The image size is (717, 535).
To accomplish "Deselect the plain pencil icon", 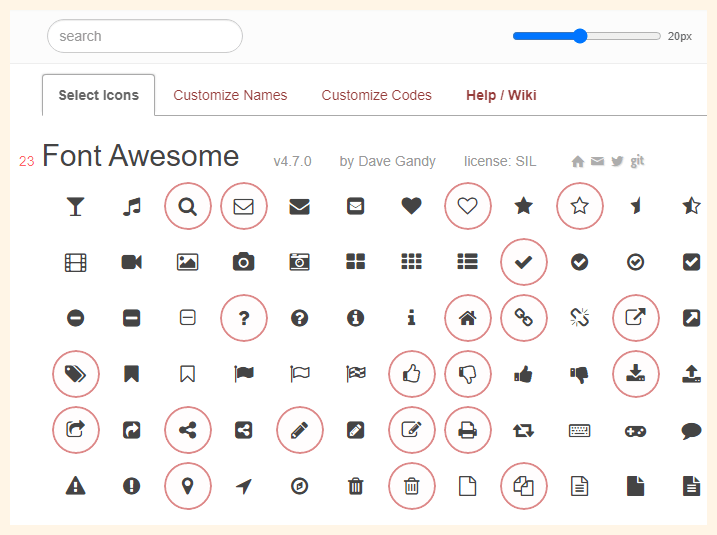I will click(300, 430).
